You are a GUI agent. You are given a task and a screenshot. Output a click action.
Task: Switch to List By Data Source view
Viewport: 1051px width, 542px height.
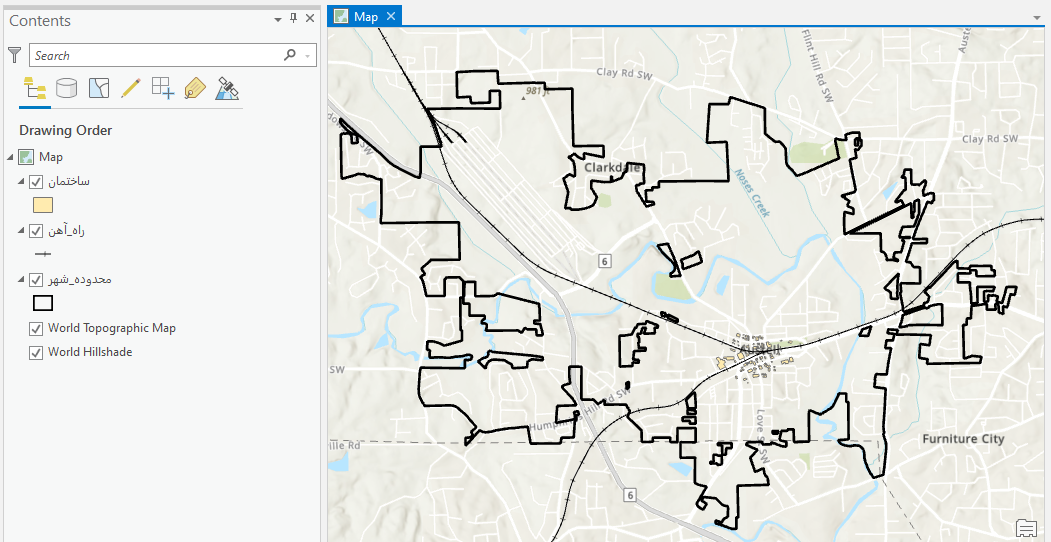click(66, 89)
